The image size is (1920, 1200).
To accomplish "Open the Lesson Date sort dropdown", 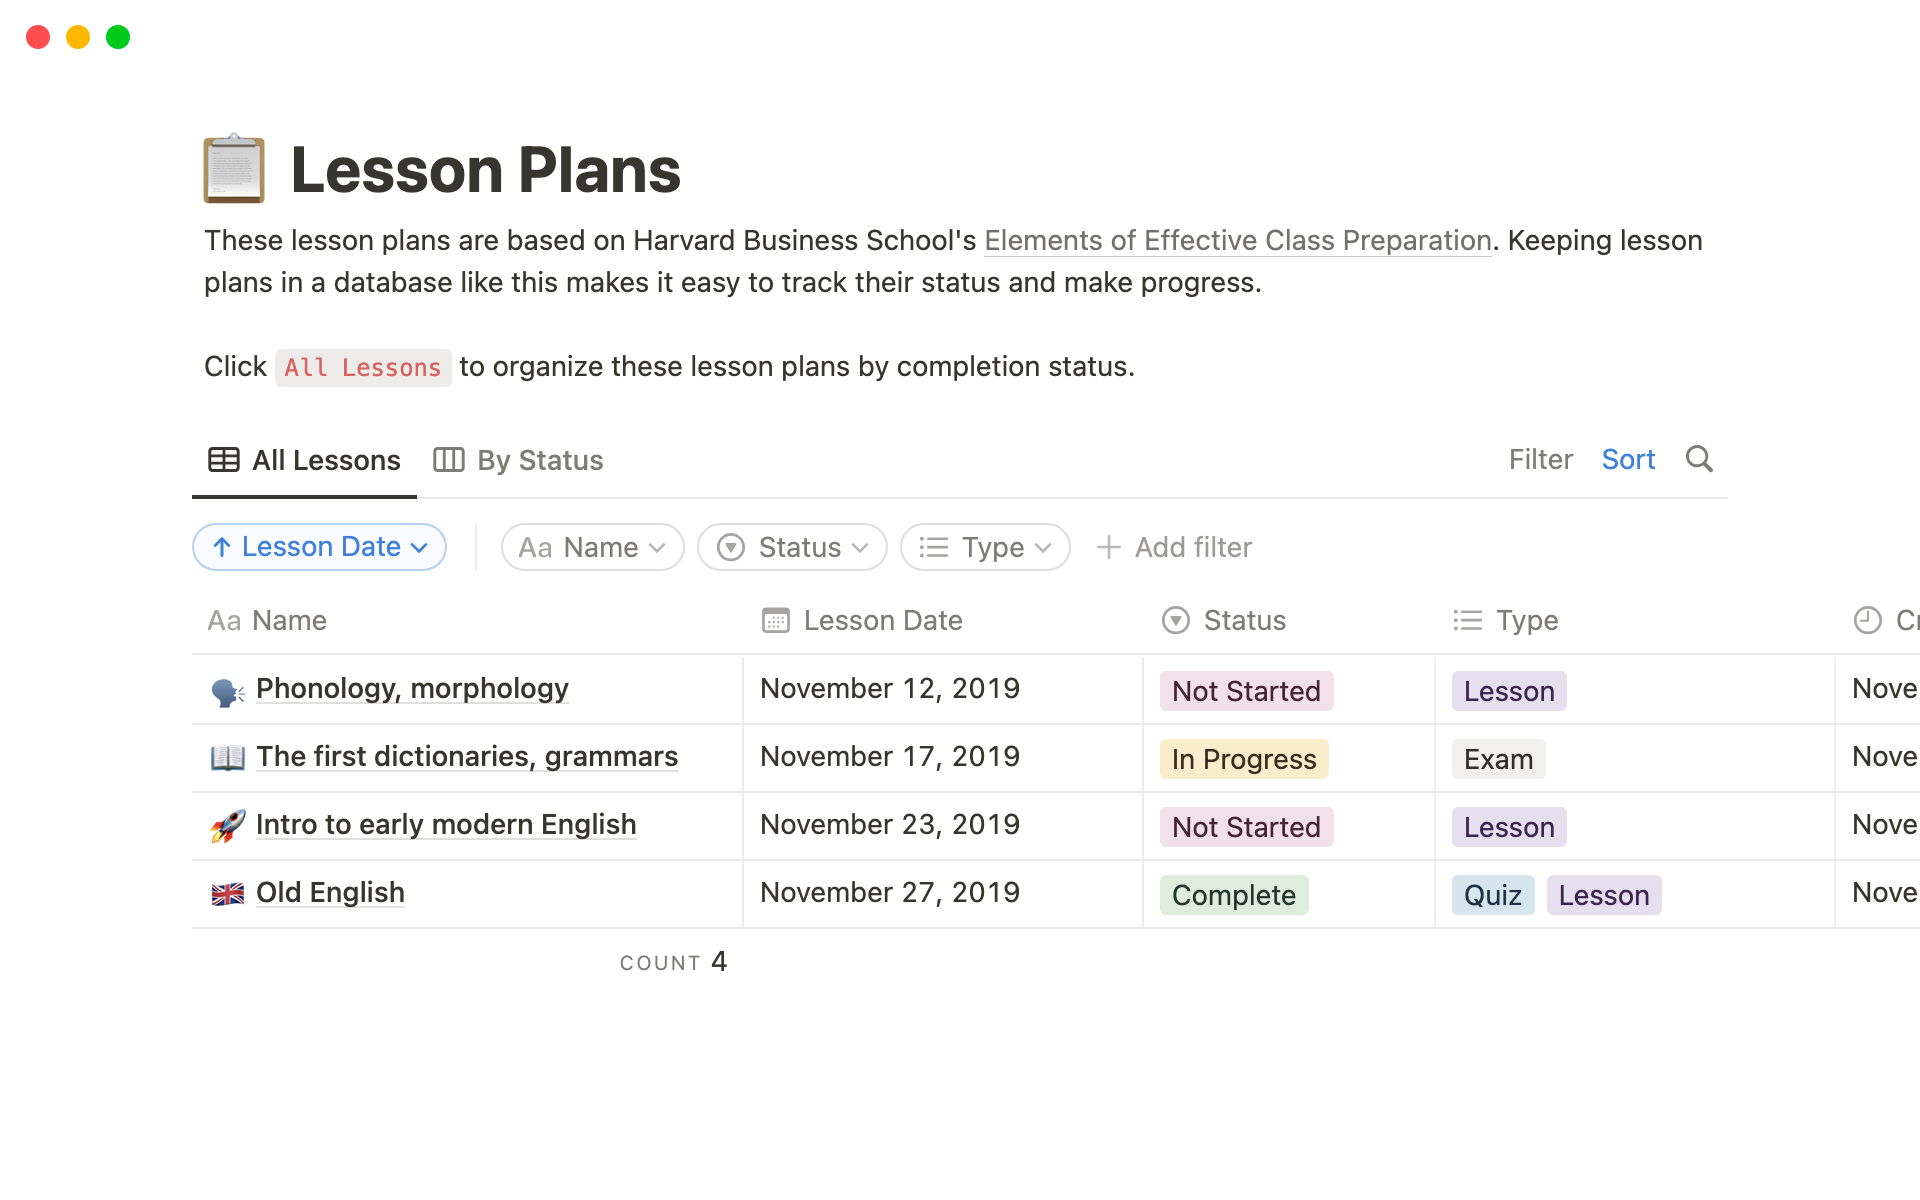I will (x=319, y=547).
